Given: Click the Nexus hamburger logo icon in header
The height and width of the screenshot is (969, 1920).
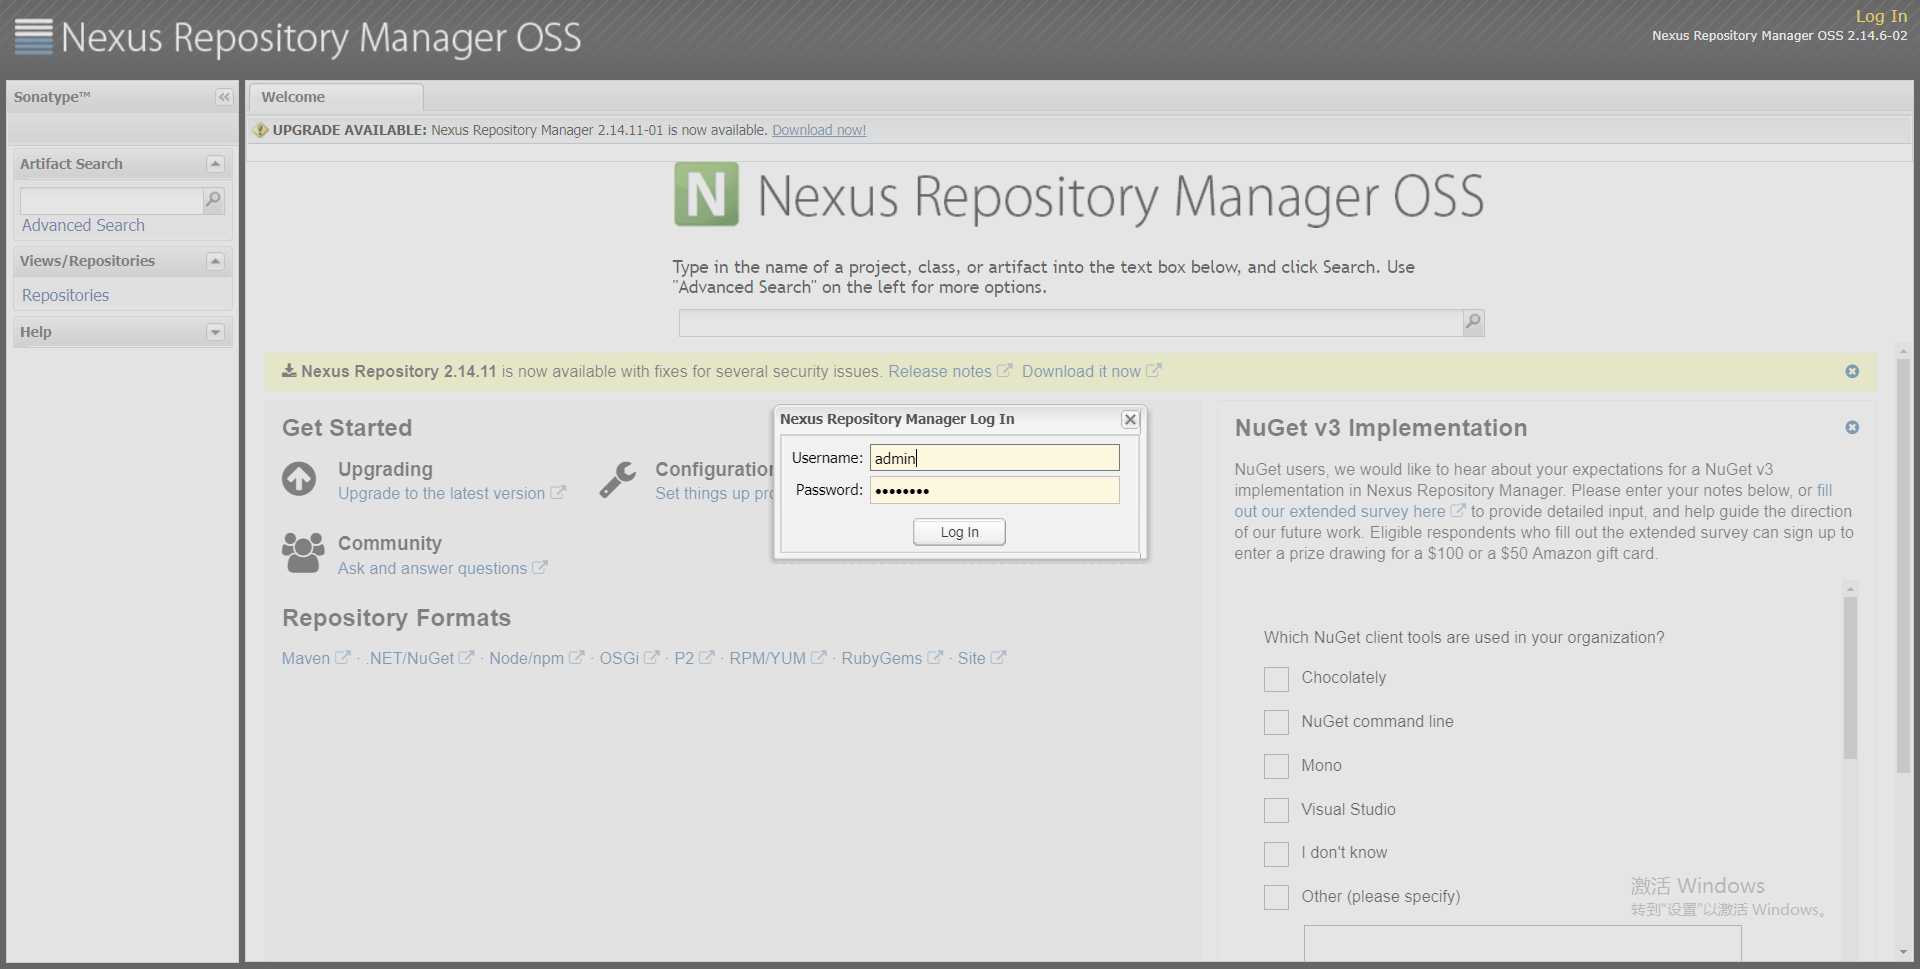Looking at the screenshot, I should tap(33, 37).
